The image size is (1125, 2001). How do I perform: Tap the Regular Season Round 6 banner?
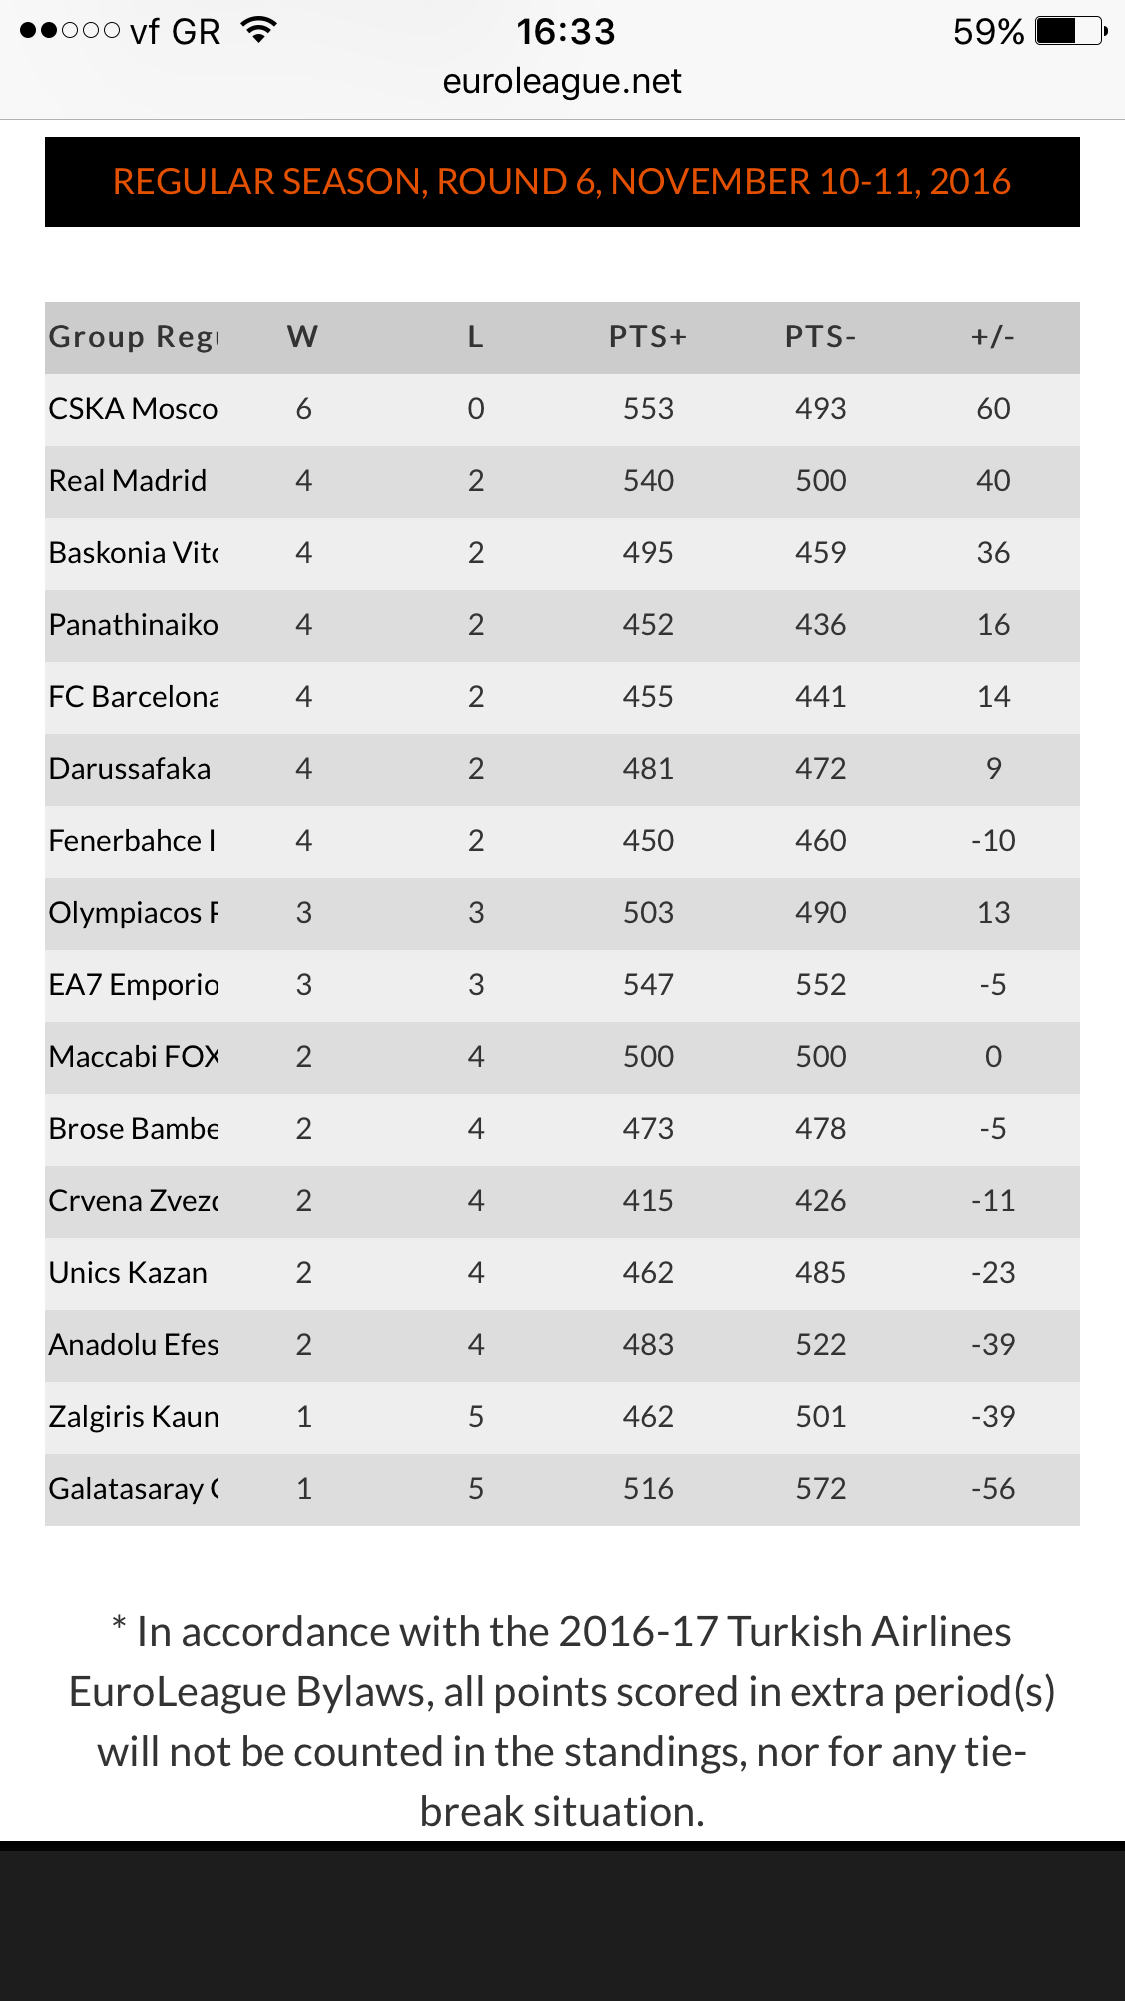point(562,182)
